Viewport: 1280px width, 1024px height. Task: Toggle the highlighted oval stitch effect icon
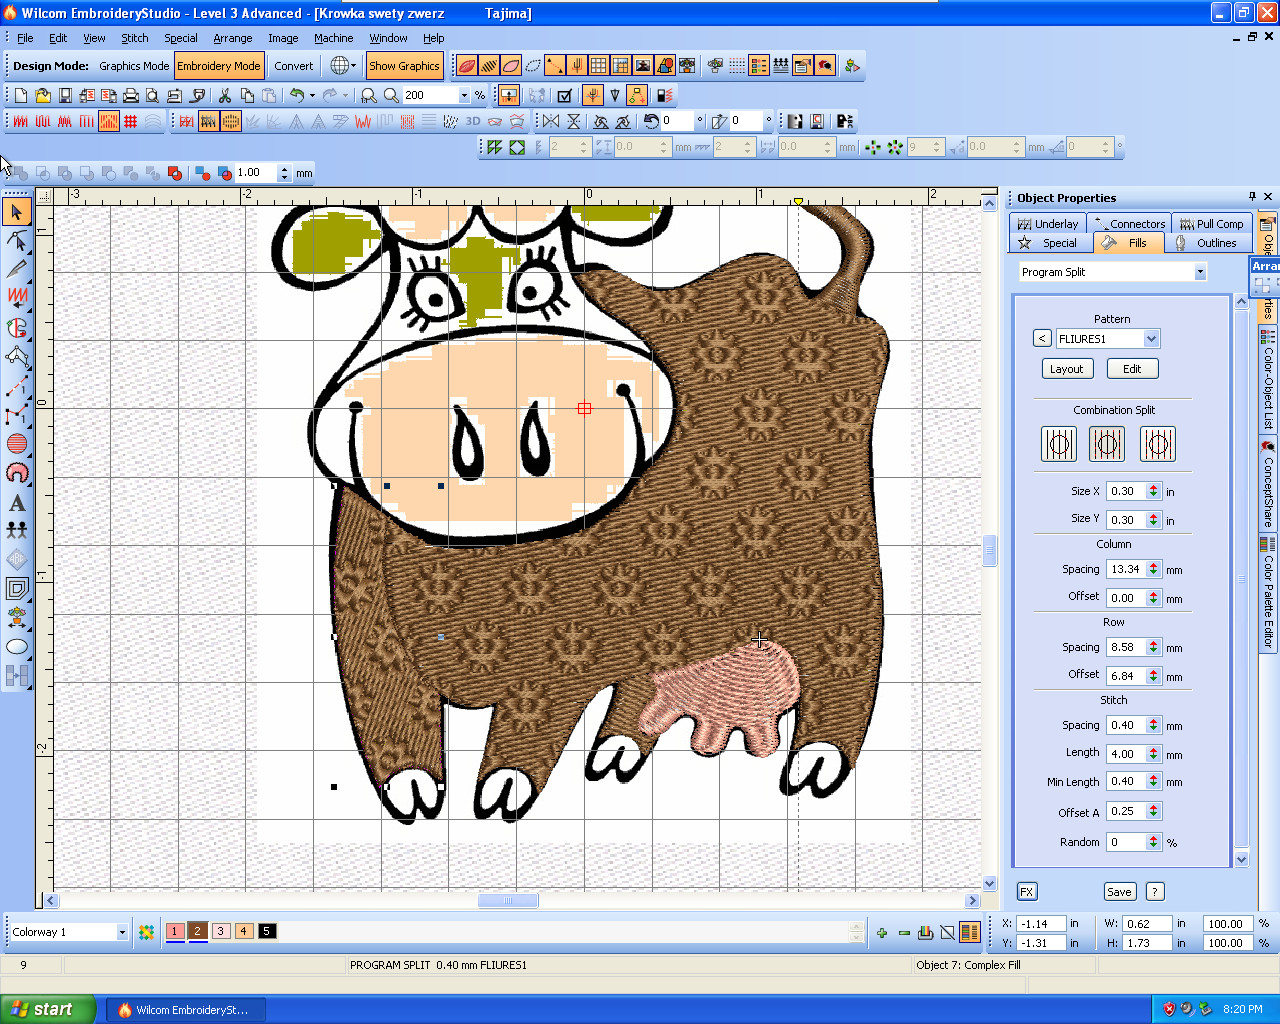click(x=231, y=121)
